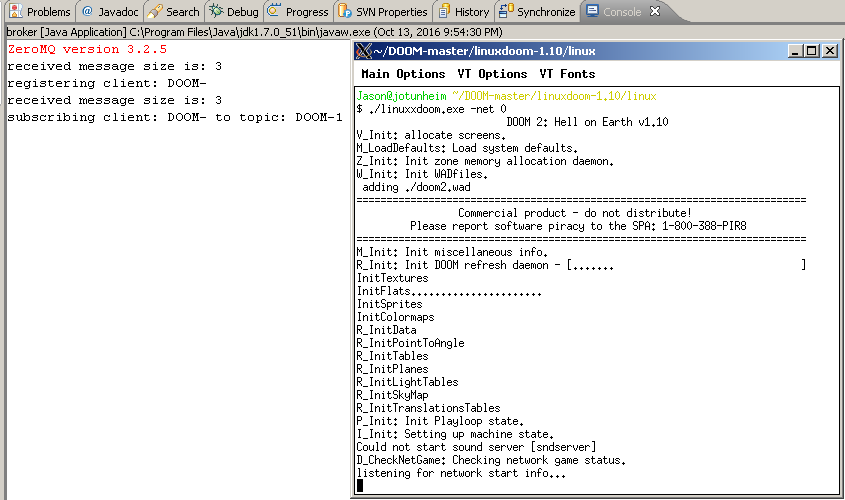Screen dimensions: 845x500
Task: Minimize the DOOM xterm window
Action: pos(794,51)
